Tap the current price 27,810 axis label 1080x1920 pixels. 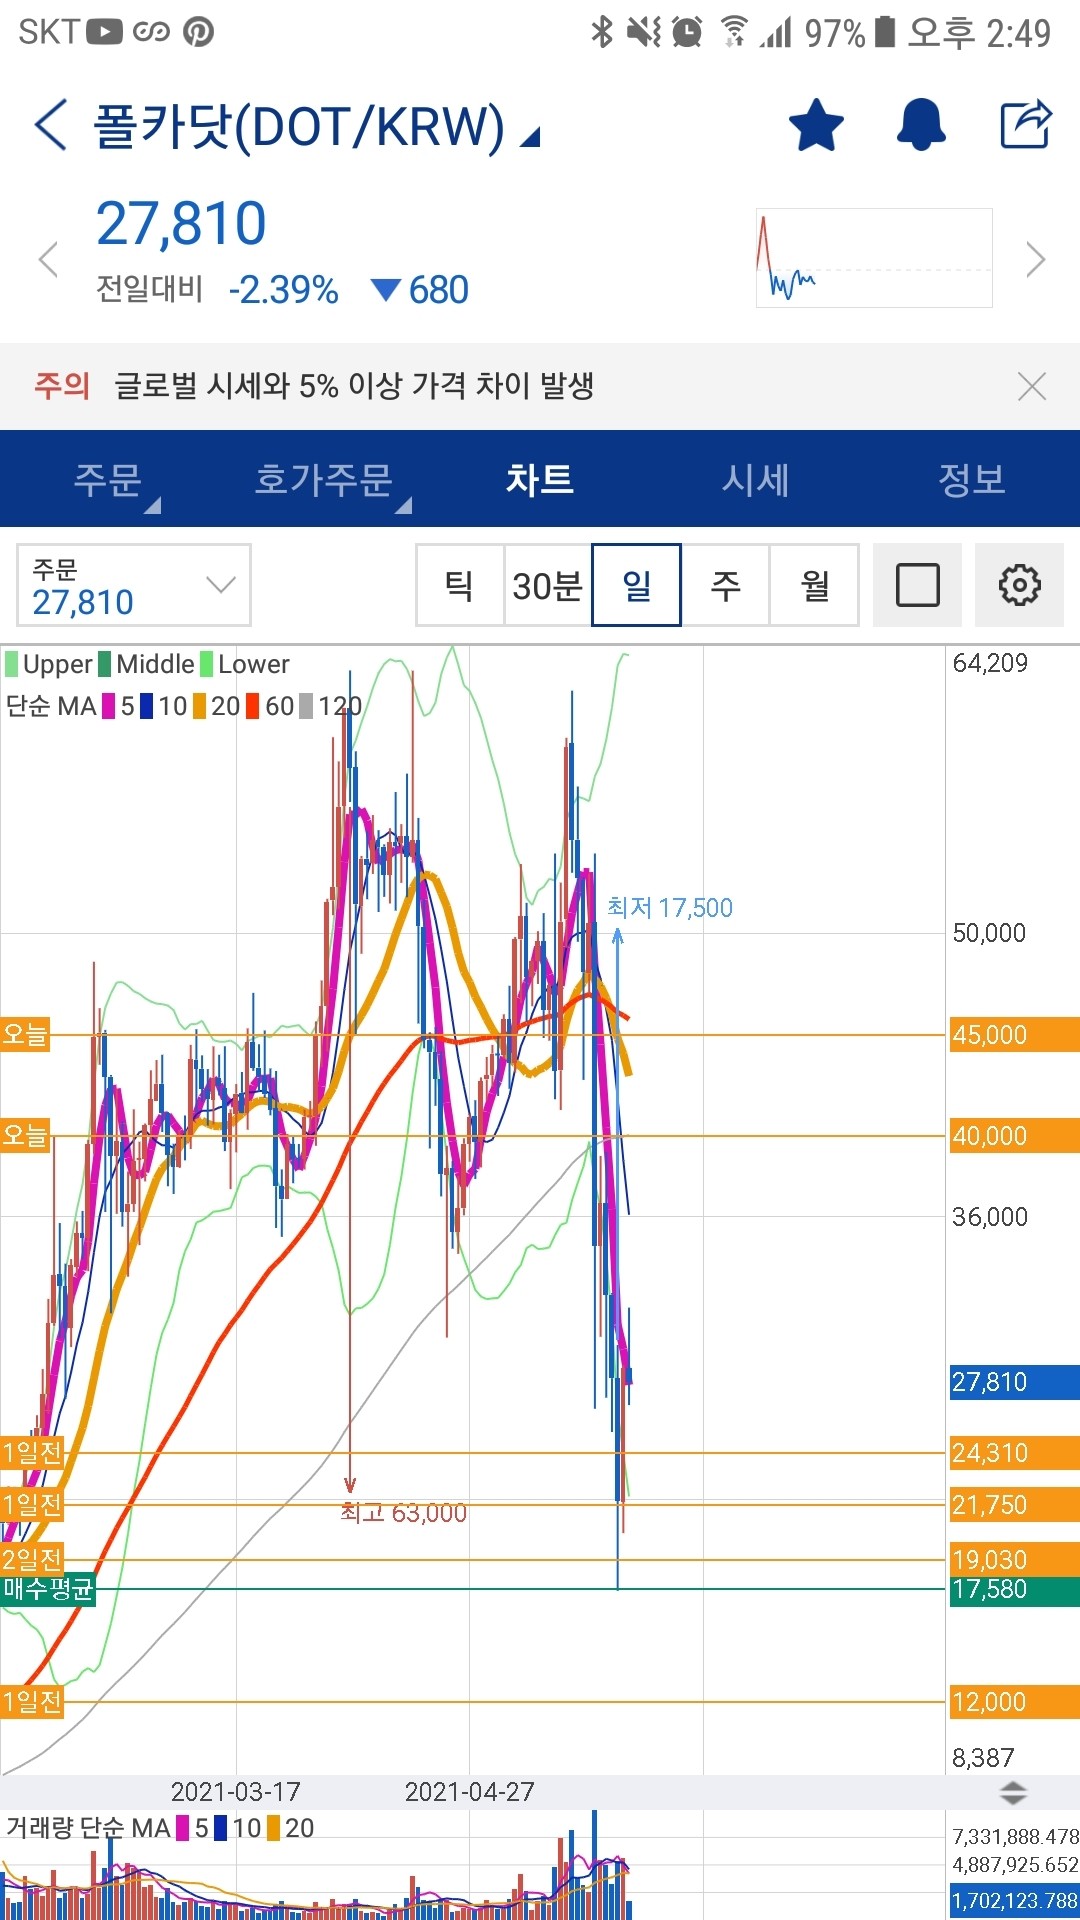1014,1382
